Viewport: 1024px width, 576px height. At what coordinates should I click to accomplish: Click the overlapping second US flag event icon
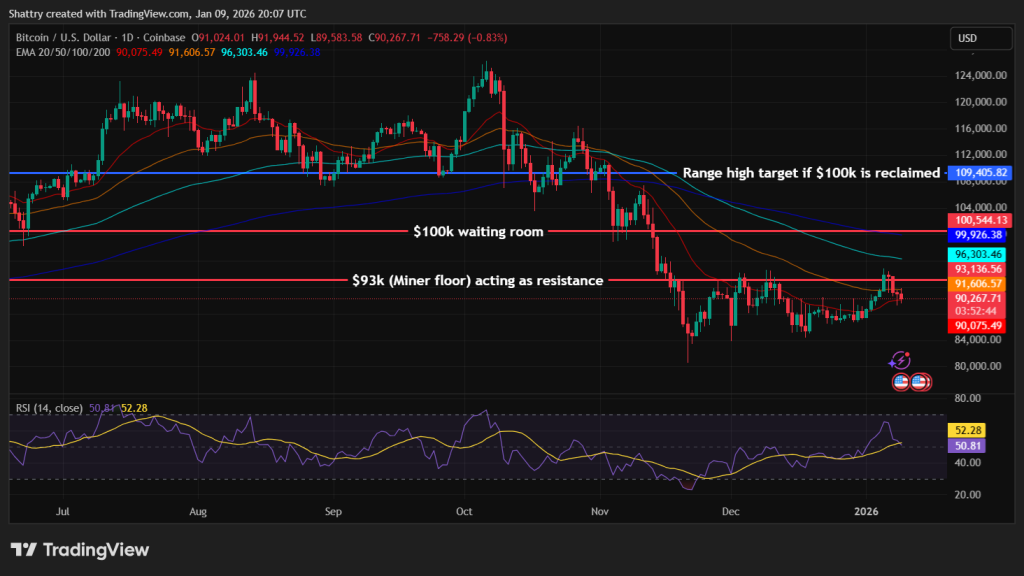click(918, 381)
